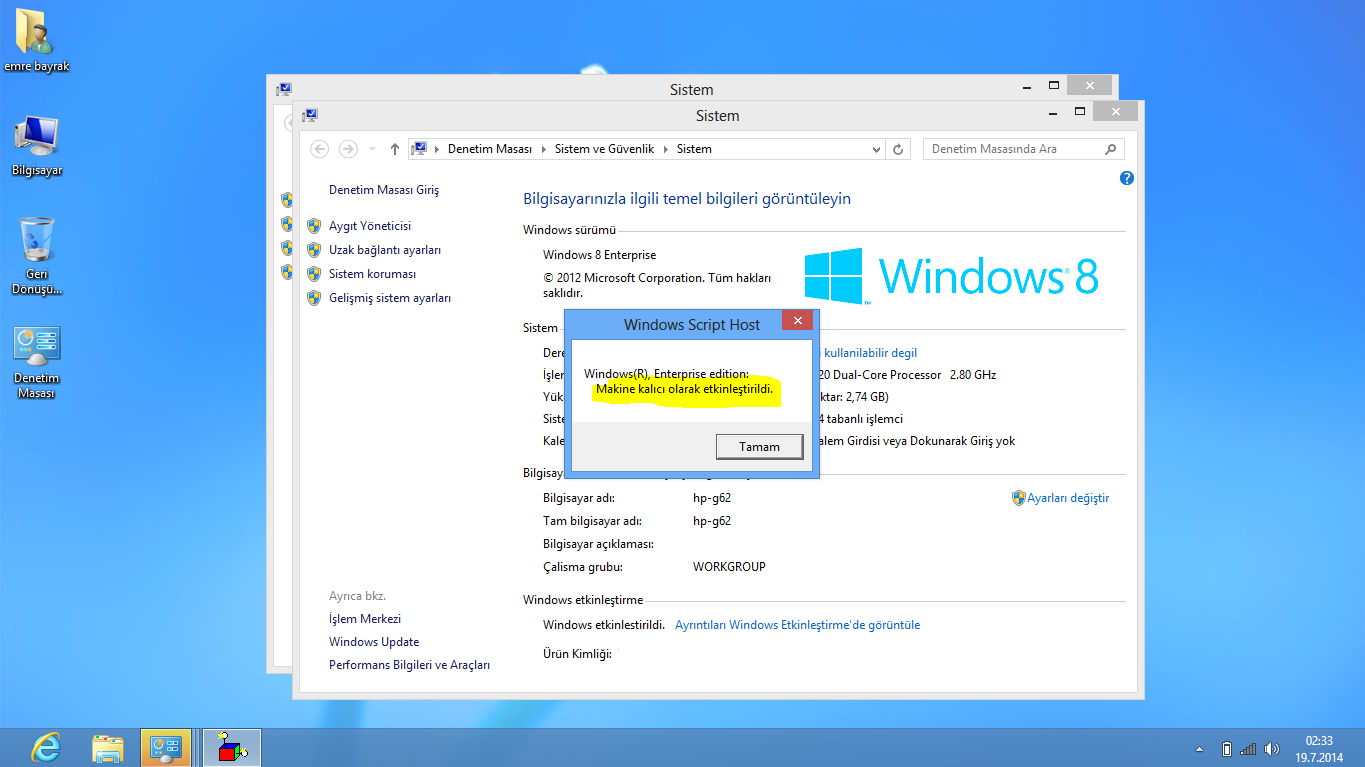Select the Geri Dönüşüm recycle bin icon

[37, 256]
